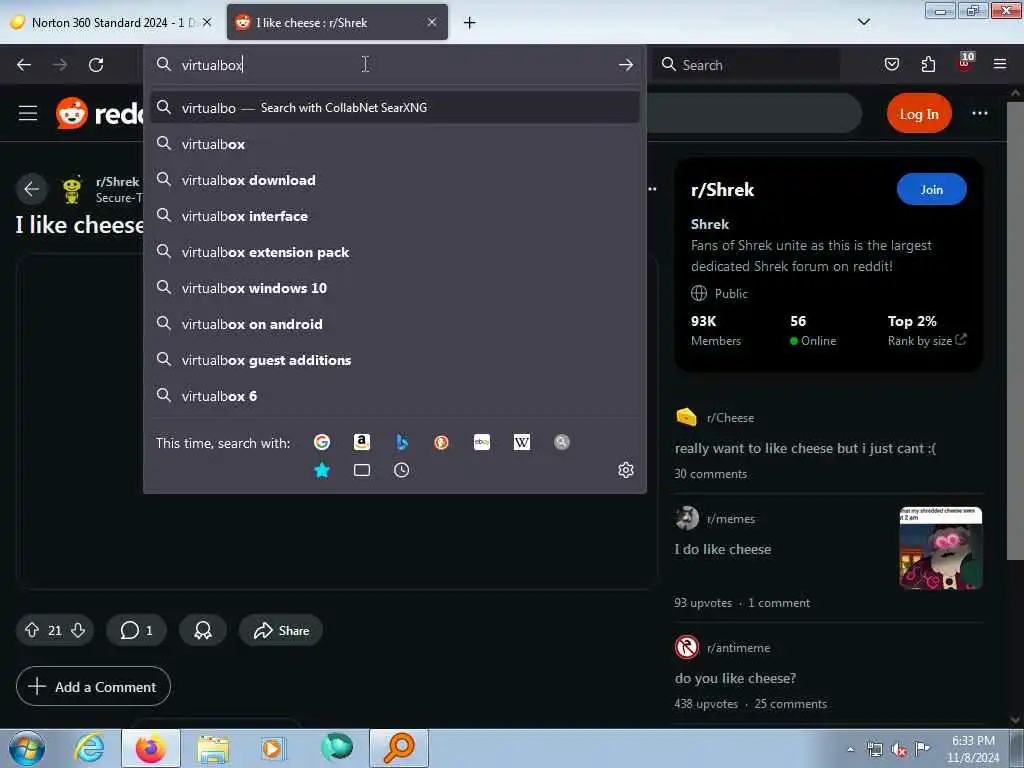Image resolution: width=1024 pixels, height=768 pixels.
Task: Open the Reddit hamburger side menu
Action: point(28,113)
